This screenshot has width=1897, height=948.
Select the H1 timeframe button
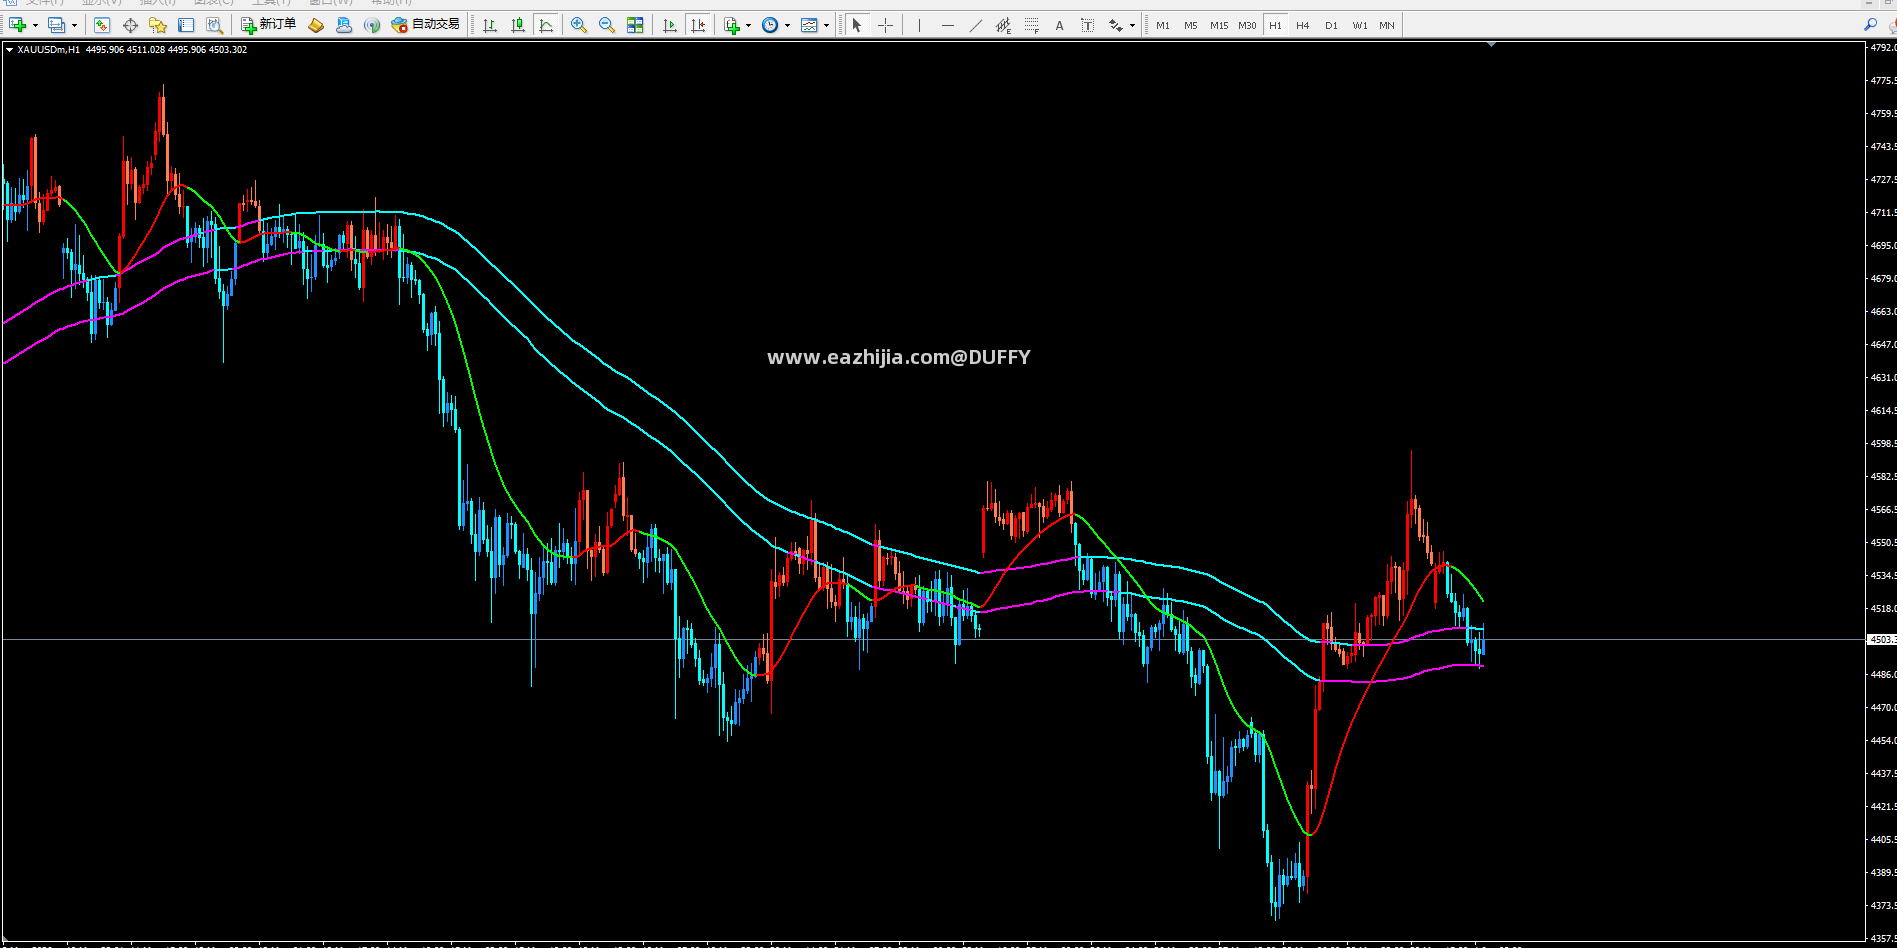[x=1275, y=25]
